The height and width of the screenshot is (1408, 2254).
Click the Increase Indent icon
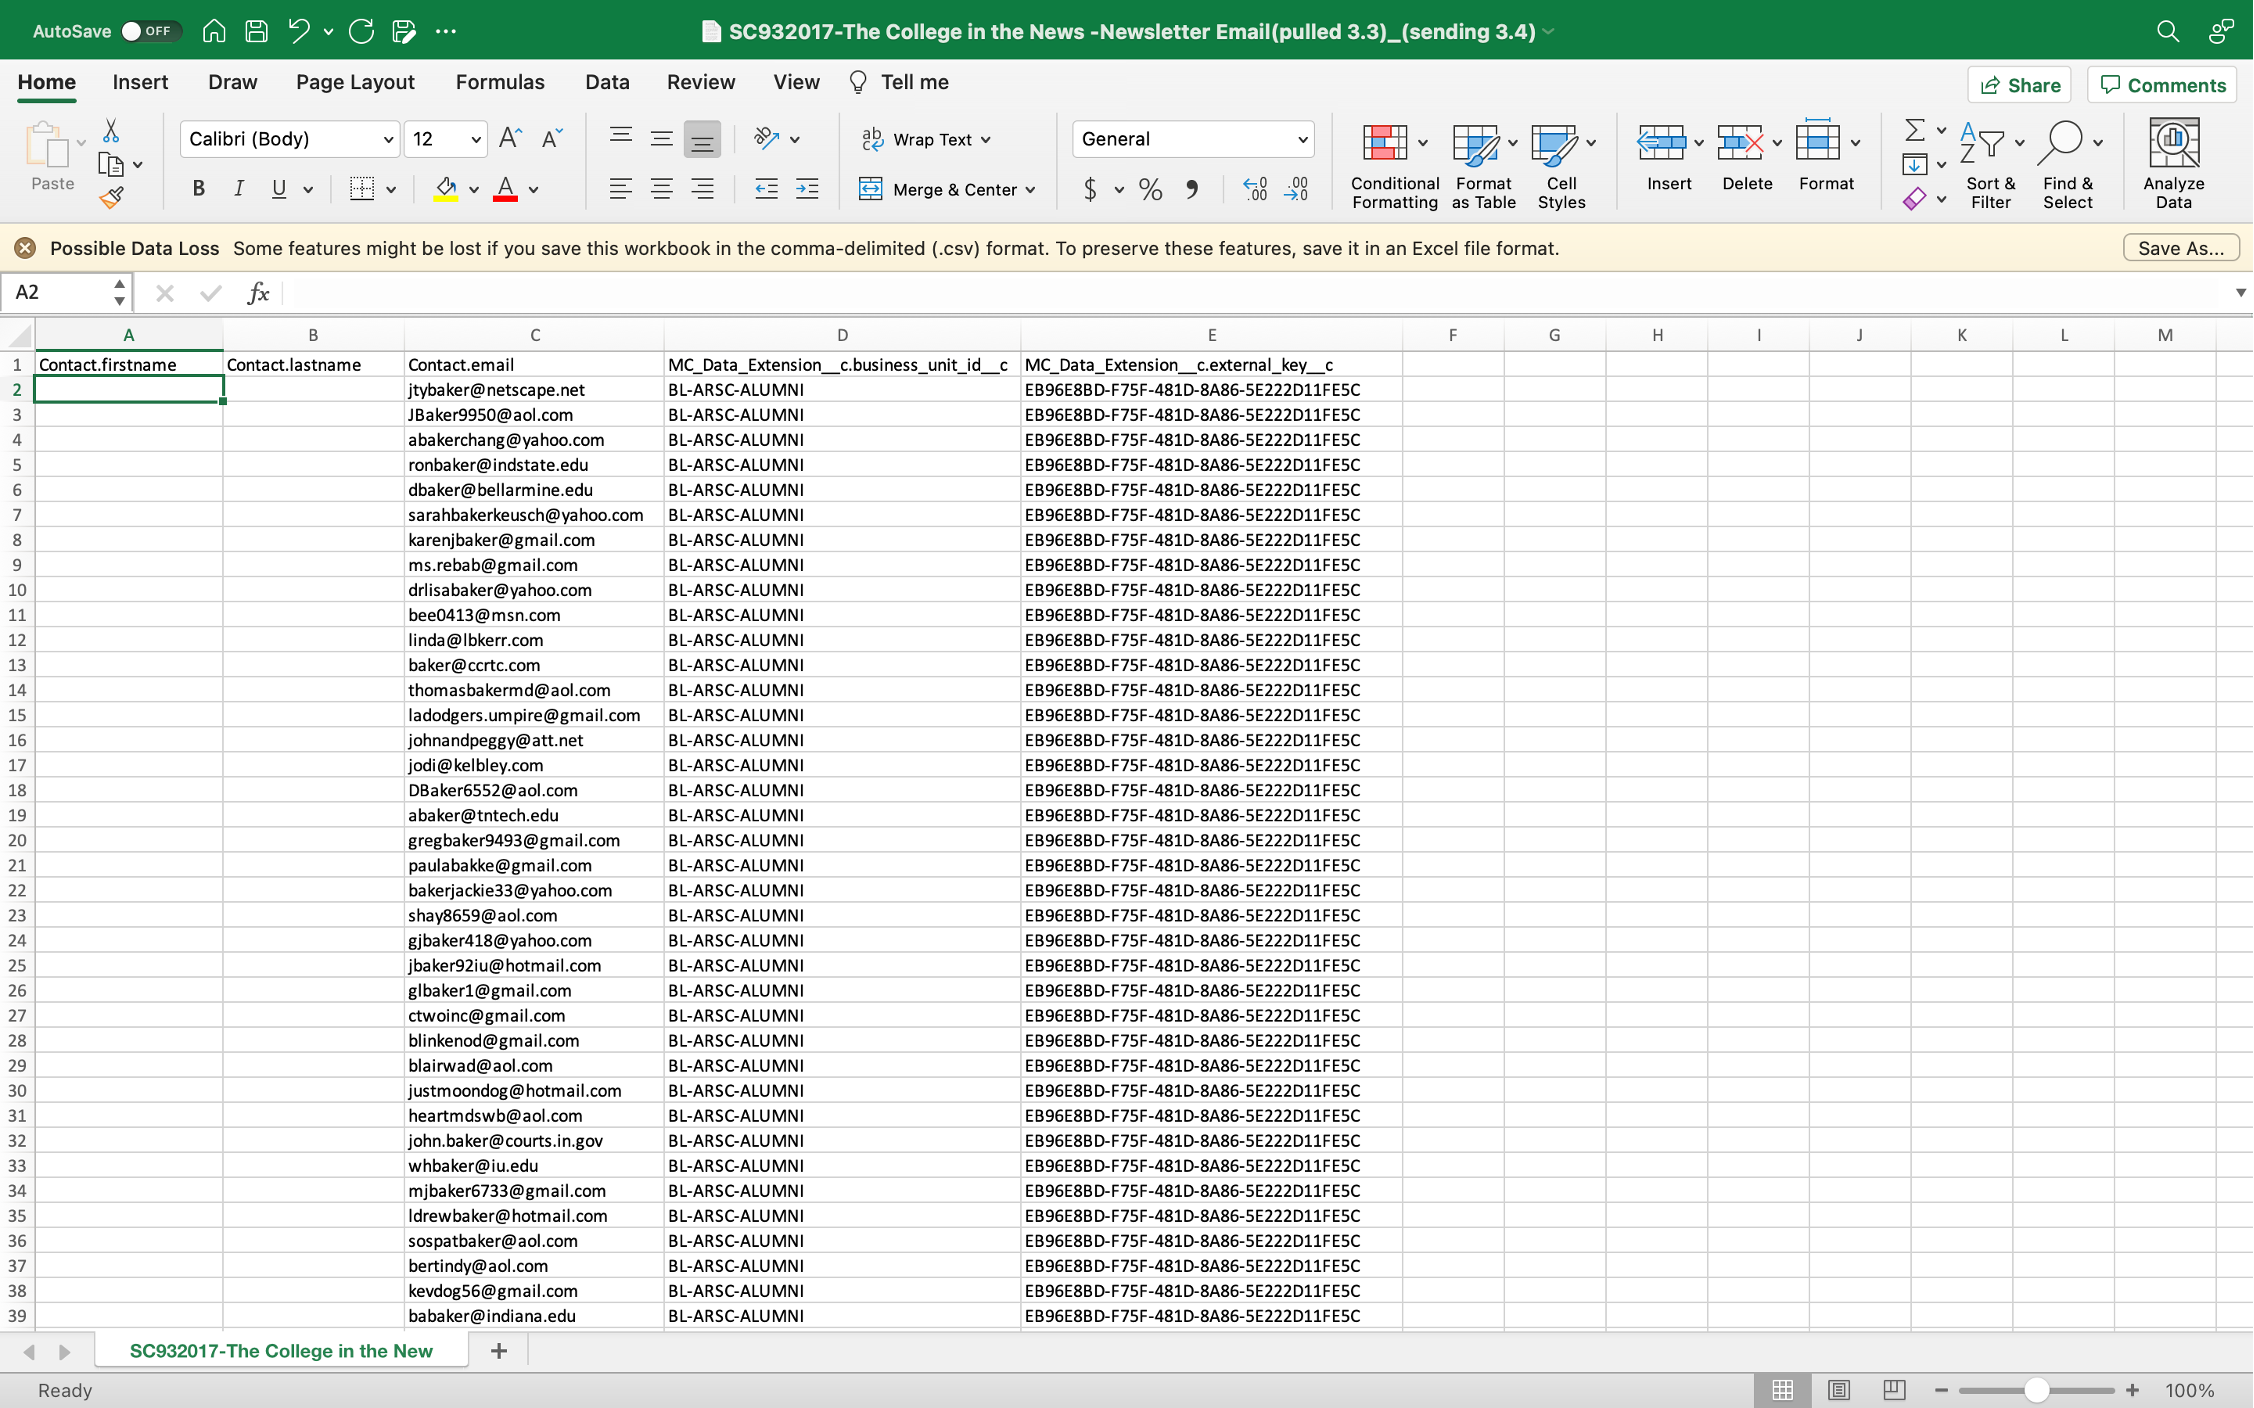(807, 189)
